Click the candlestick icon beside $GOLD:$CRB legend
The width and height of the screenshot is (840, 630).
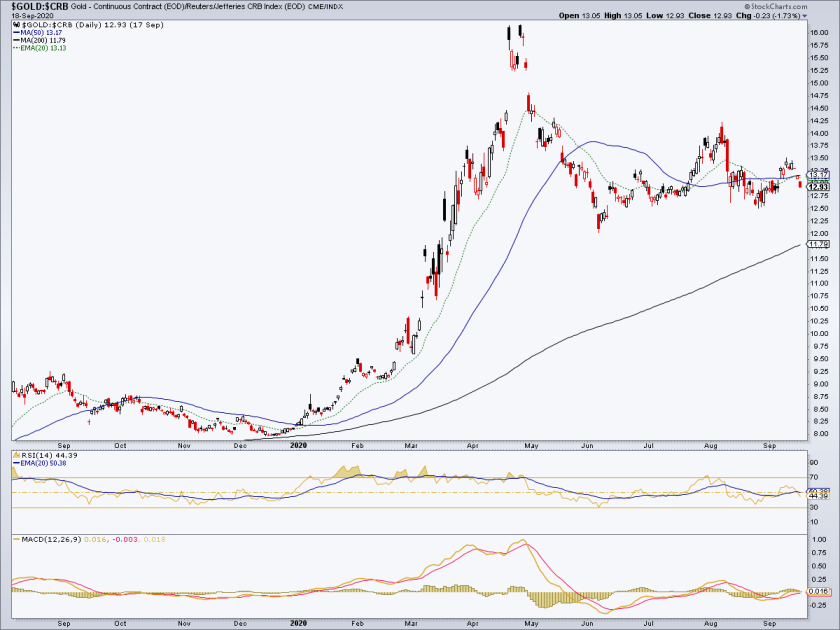tap(16, 25)
